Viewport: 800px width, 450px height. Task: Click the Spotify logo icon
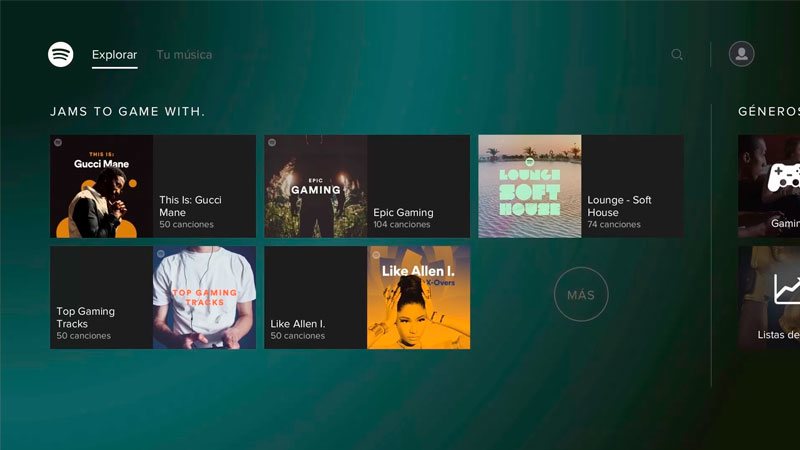61,54
